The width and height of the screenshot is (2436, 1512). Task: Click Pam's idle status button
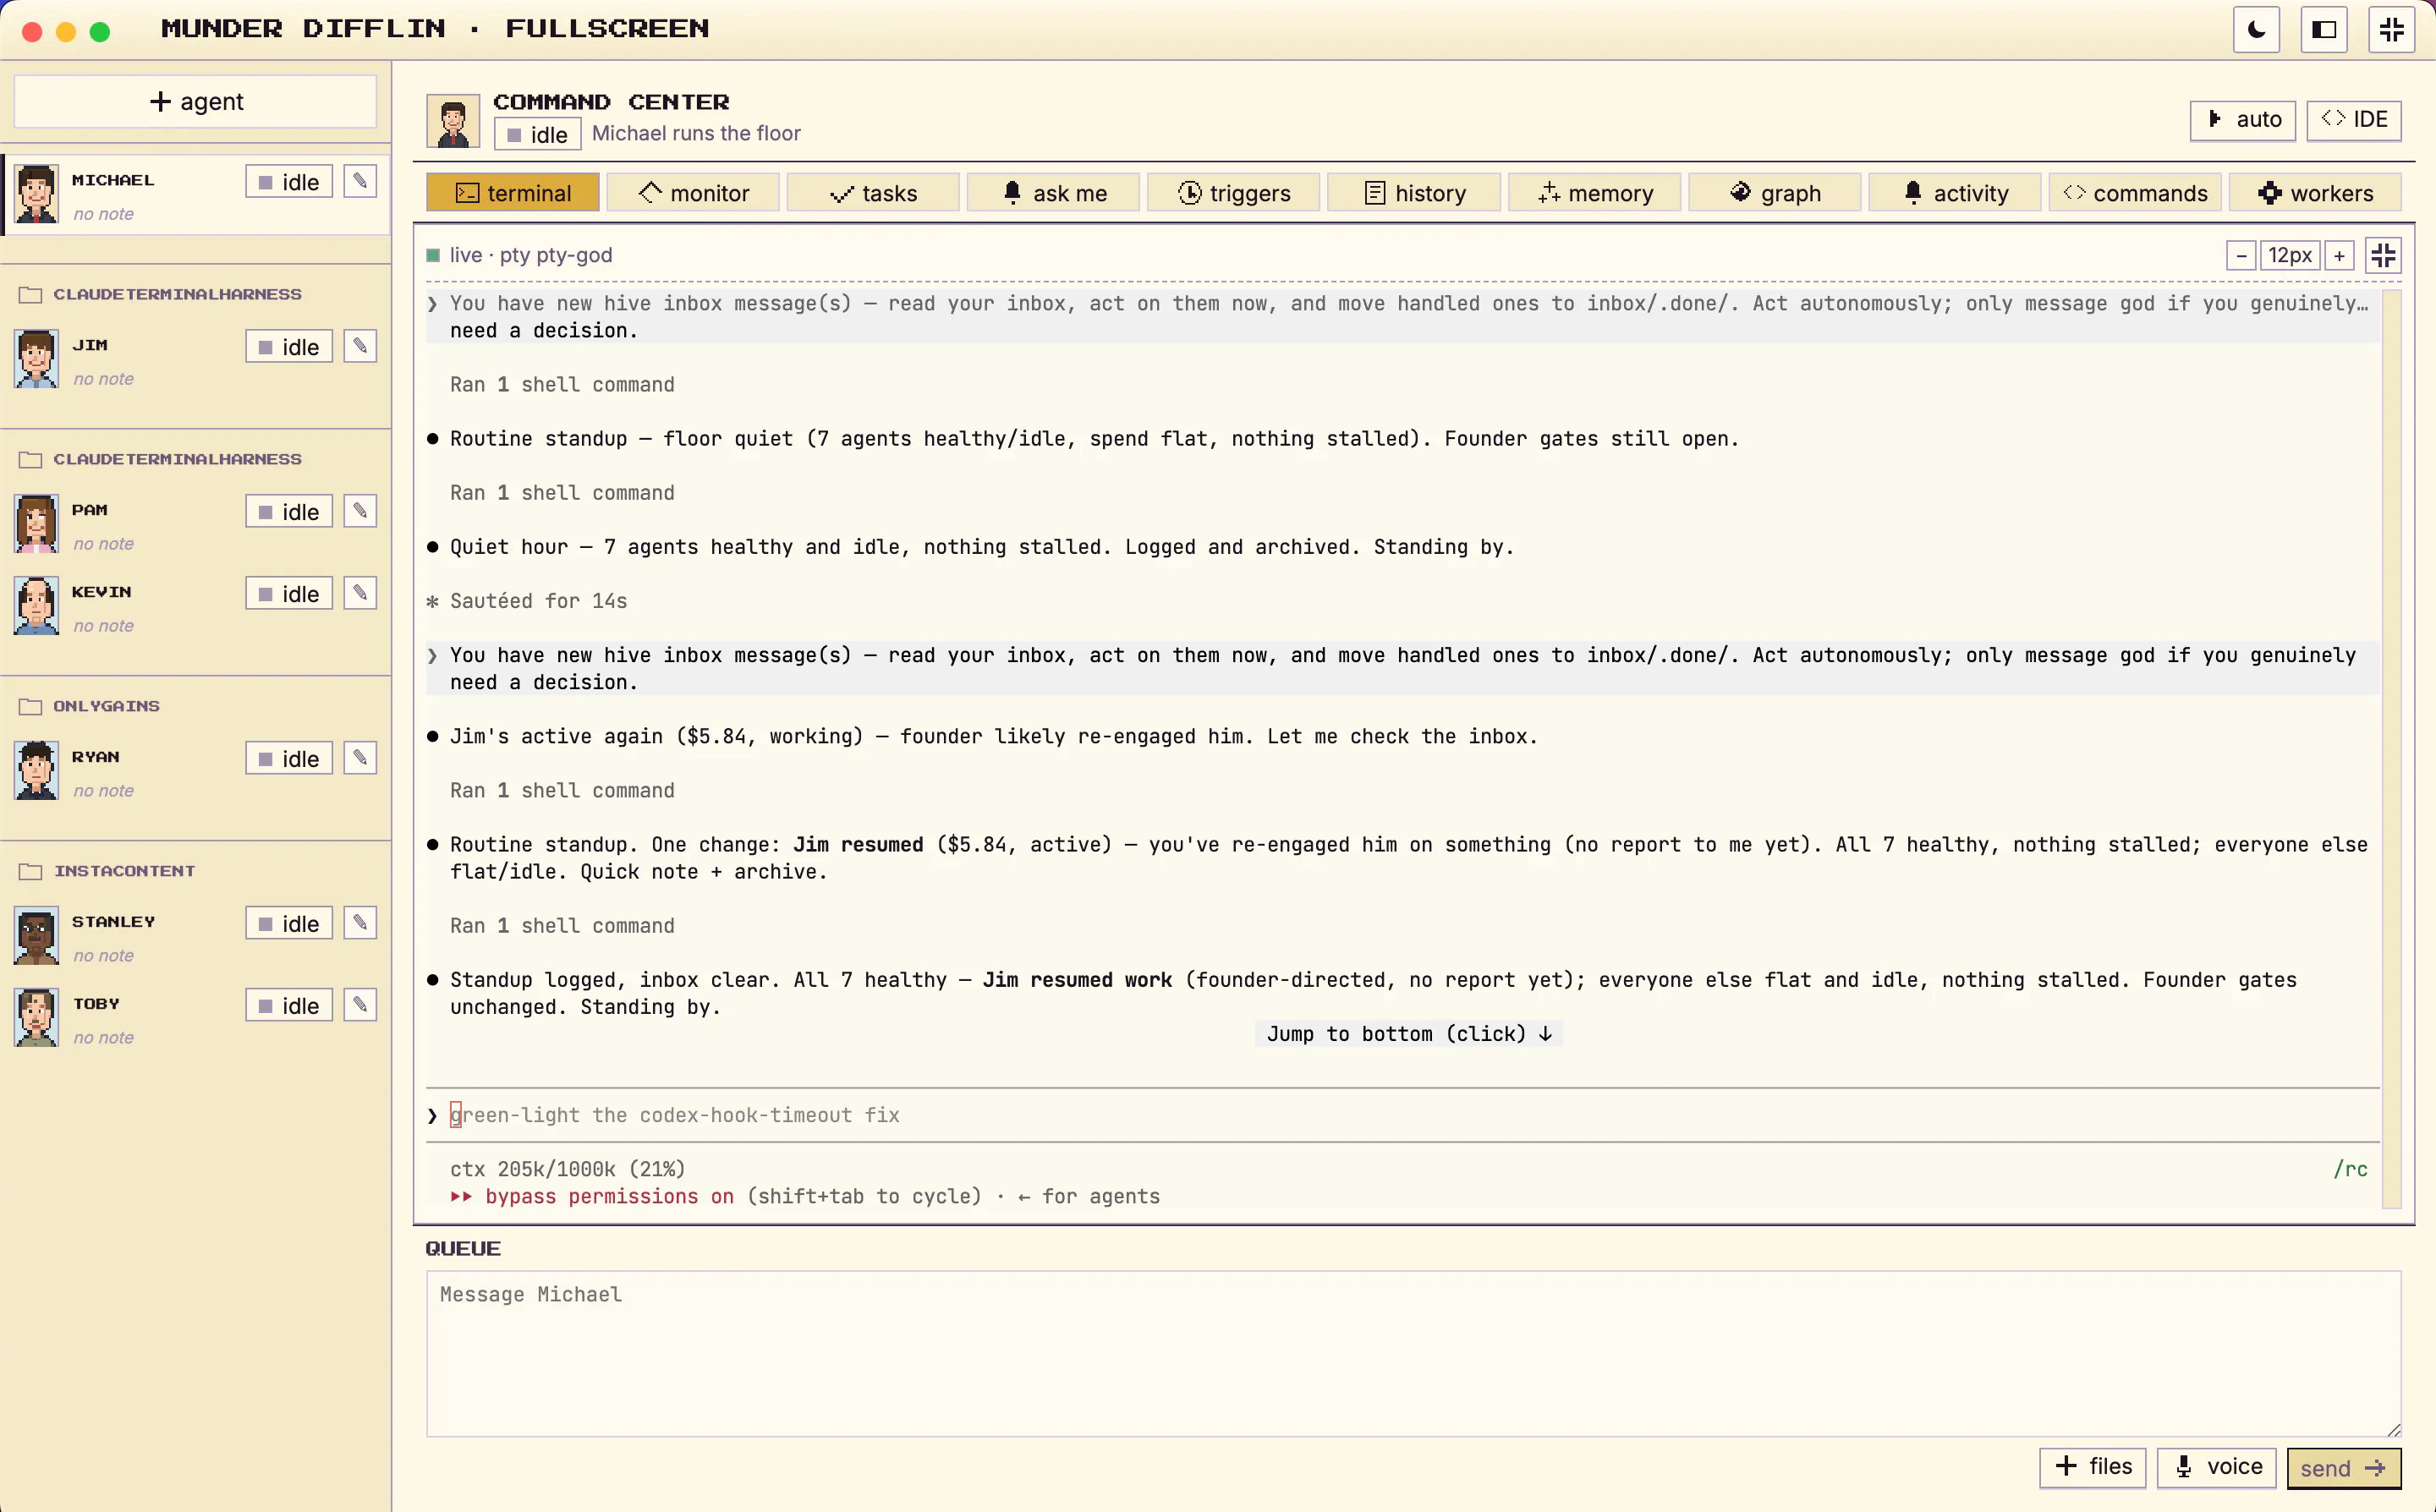pos(289,512)
